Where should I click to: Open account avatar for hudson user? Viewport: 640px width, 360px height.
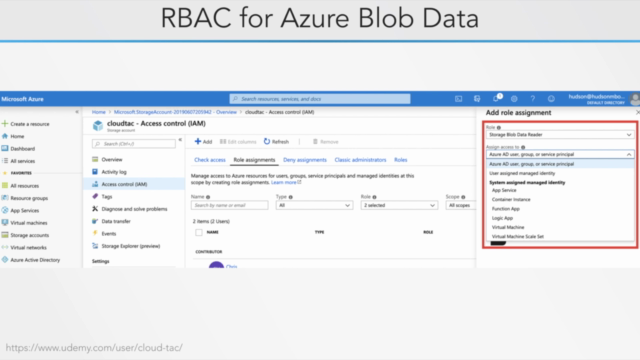[635, 99]
